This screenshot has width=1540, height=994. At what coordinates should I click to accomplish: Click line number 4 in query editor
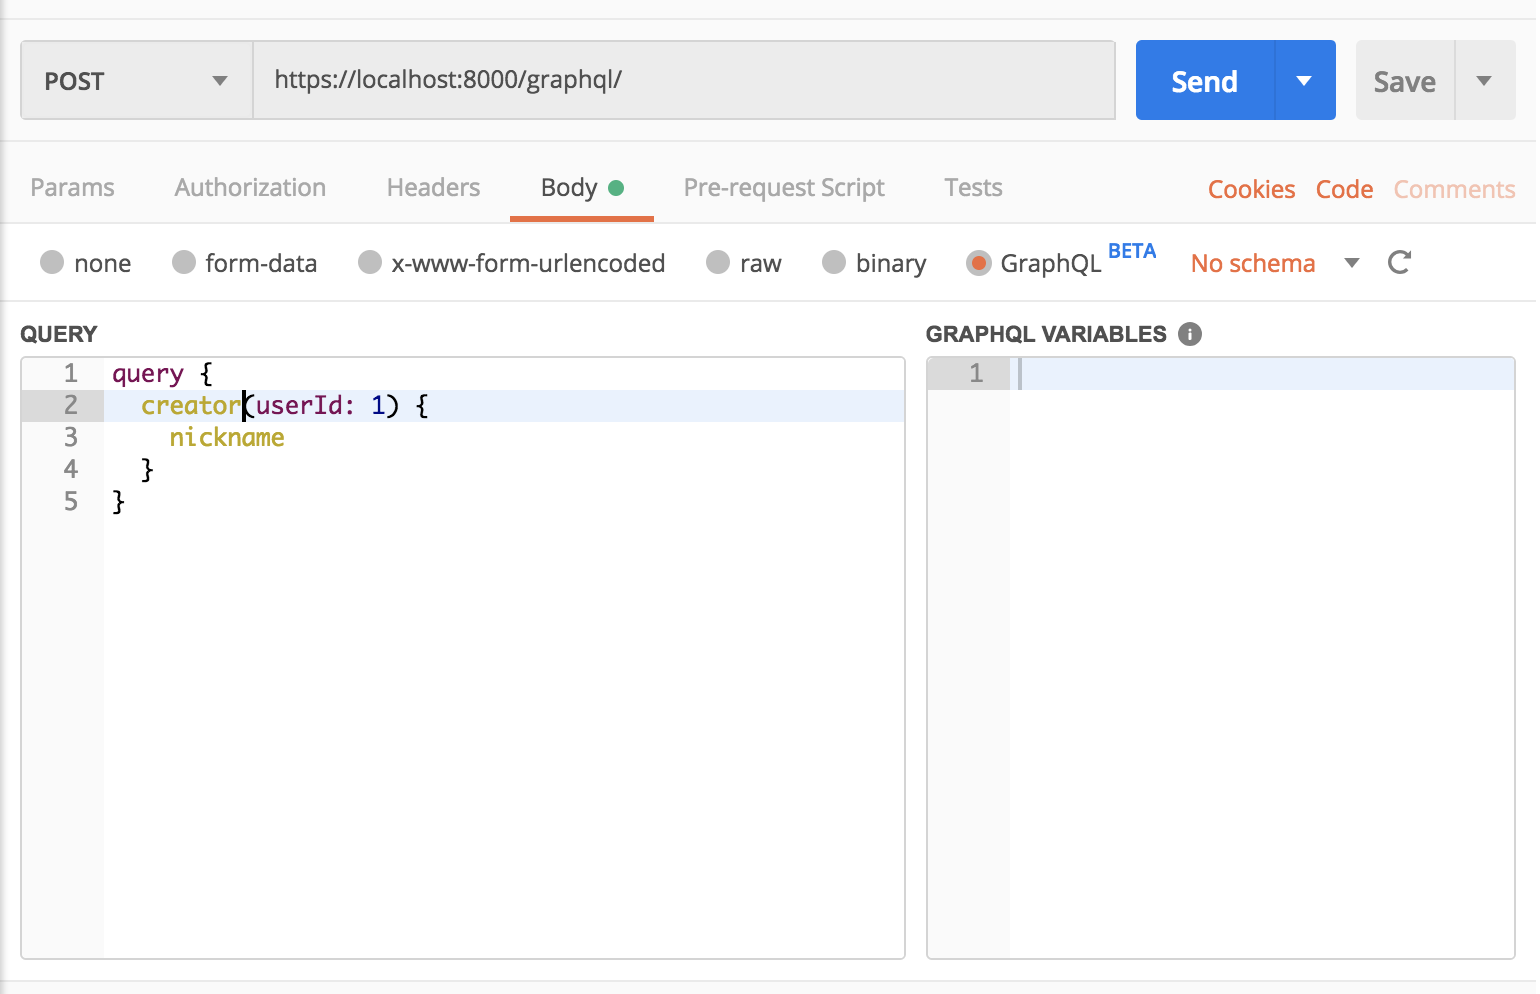tap(70, 469)
